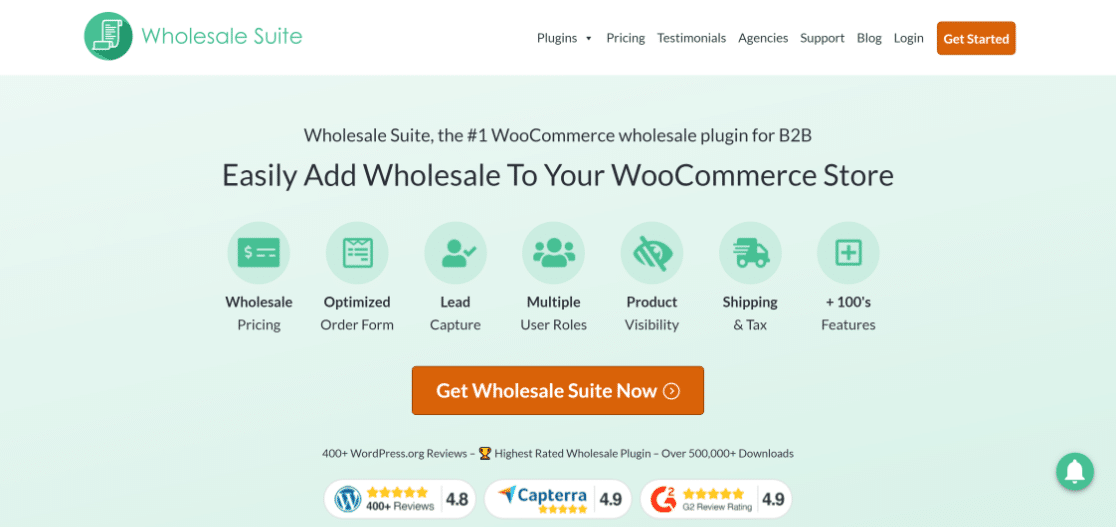Select the Shipping & Tax truck icon
The width and height of the screenshot is (1116, 527).
750,253
